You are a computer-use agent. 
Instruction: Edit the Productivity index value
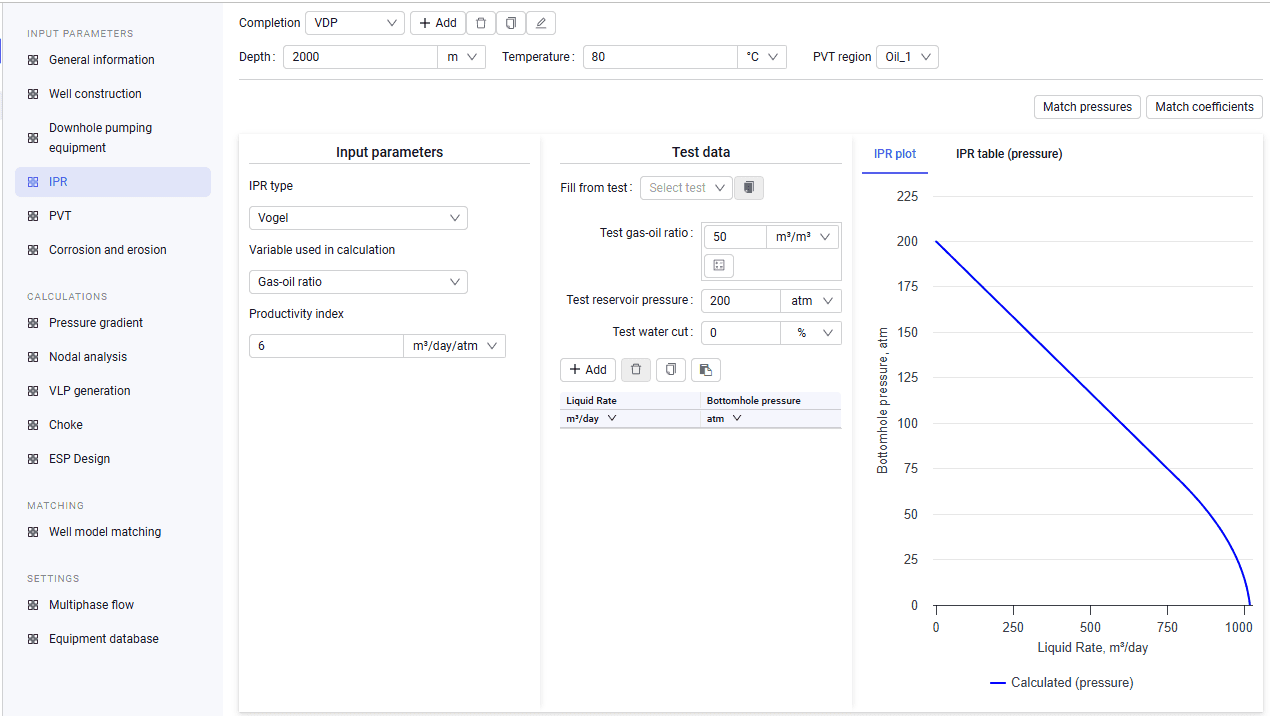[x=326, y=346]
